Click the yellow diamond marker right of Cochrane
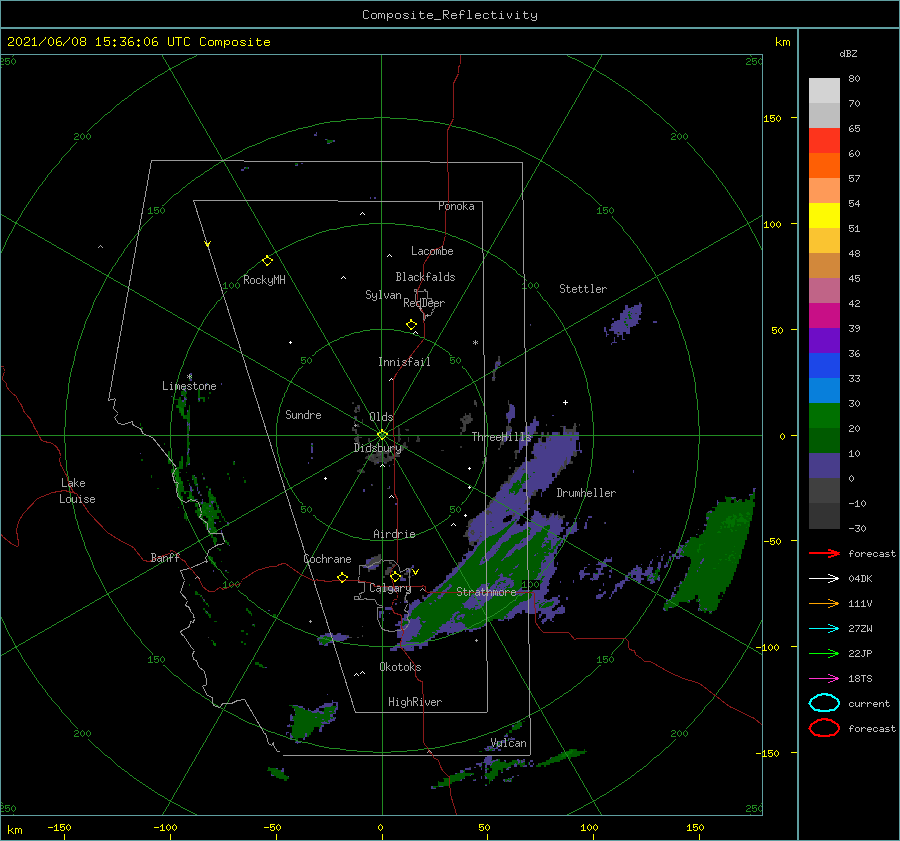This screenshot has width=900, height=841. [342, 577]
